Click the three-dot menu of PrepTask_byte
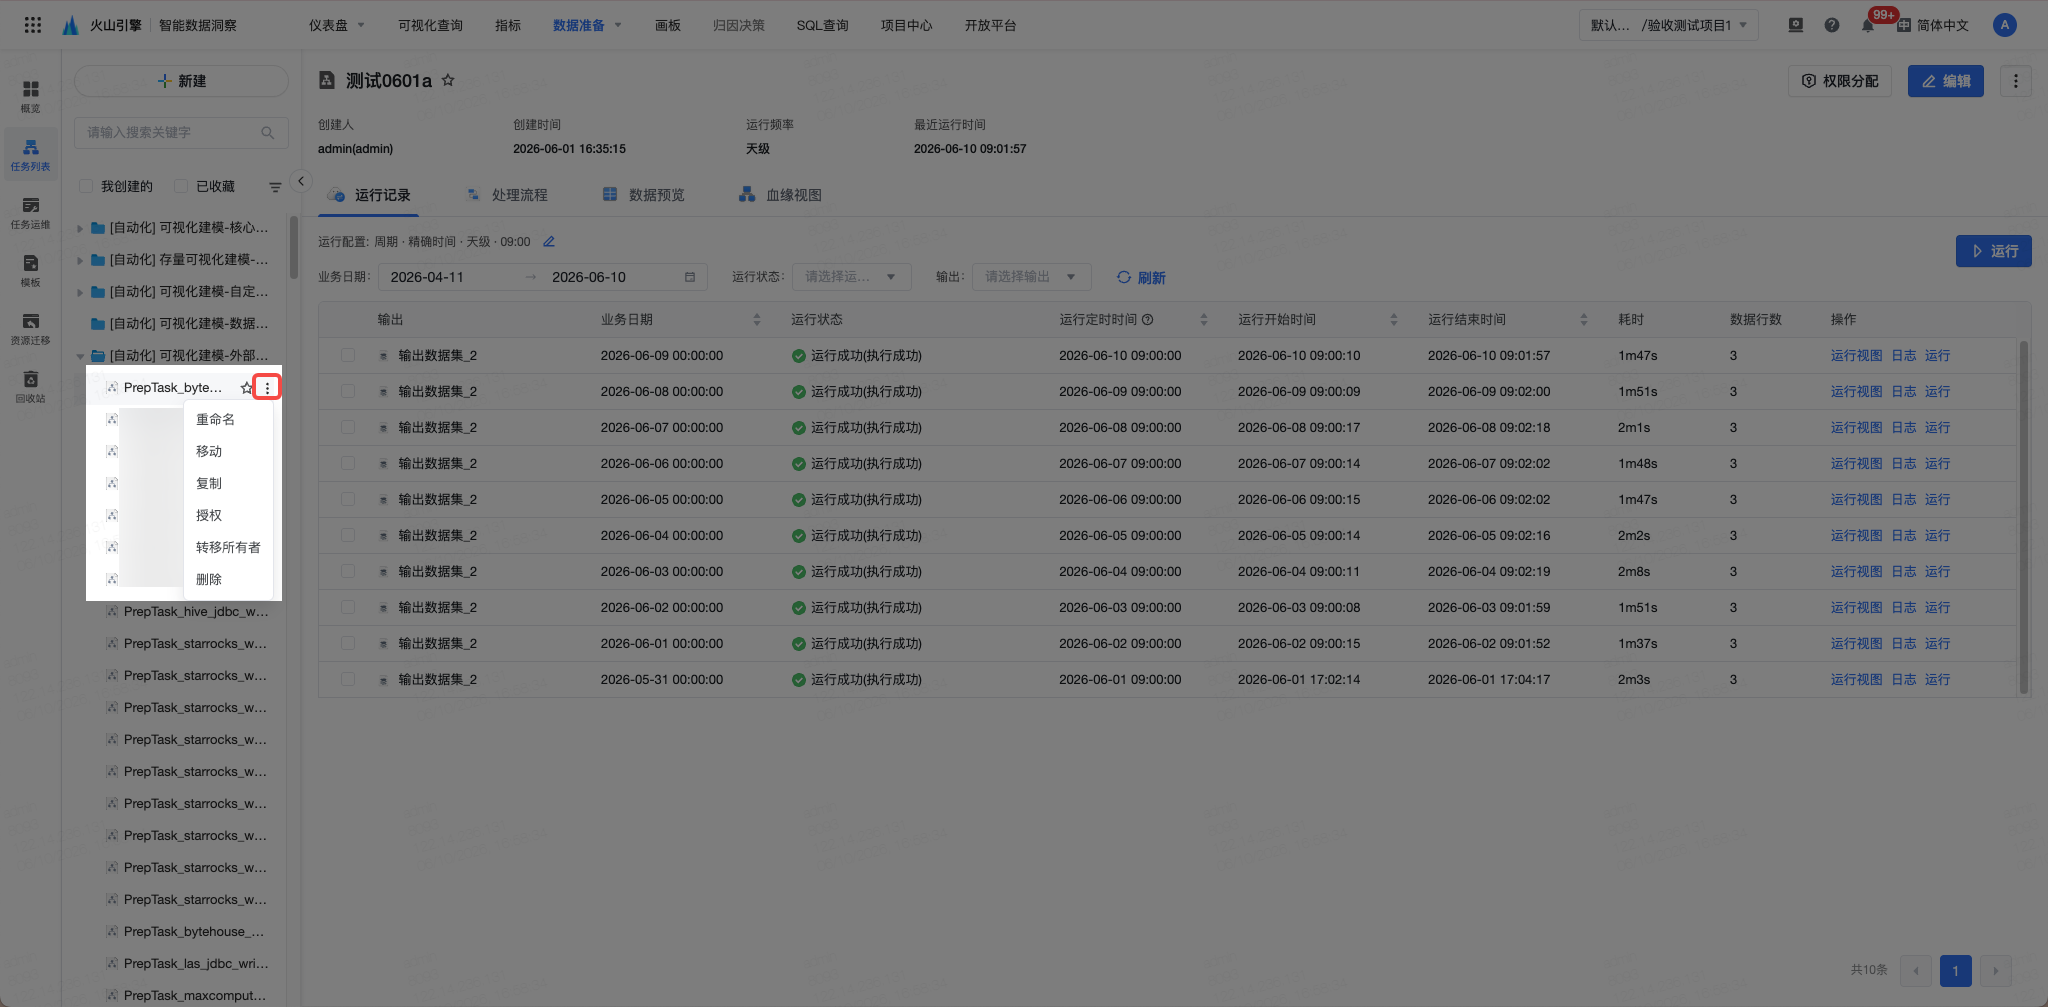Viewport: 2048px width, 1007px height. click(267, 388)
